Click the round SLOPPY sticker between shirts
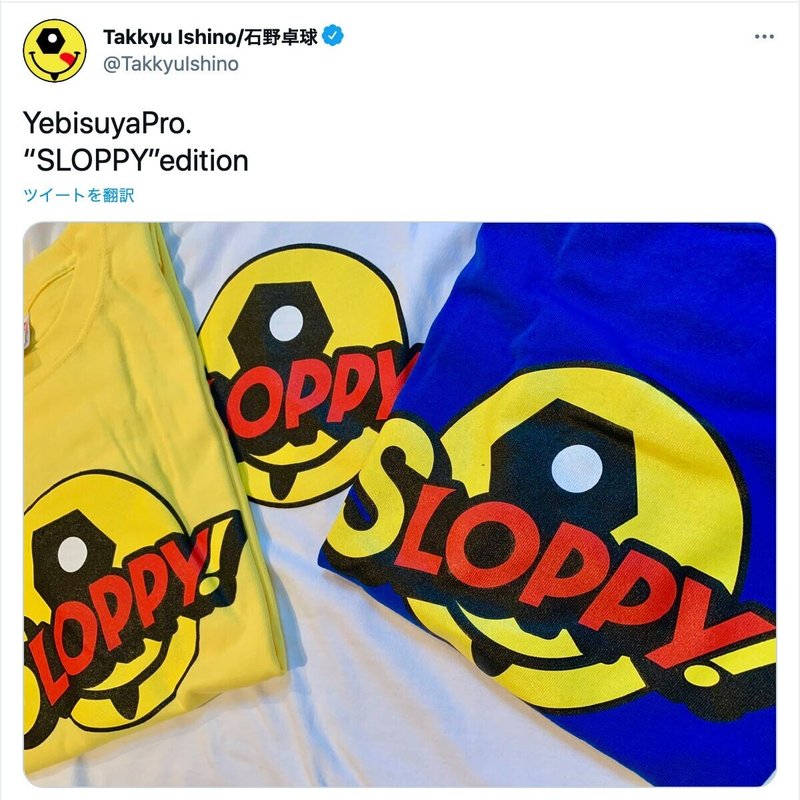Viewport: 800px width, 800px height. (x=306, y=375)
